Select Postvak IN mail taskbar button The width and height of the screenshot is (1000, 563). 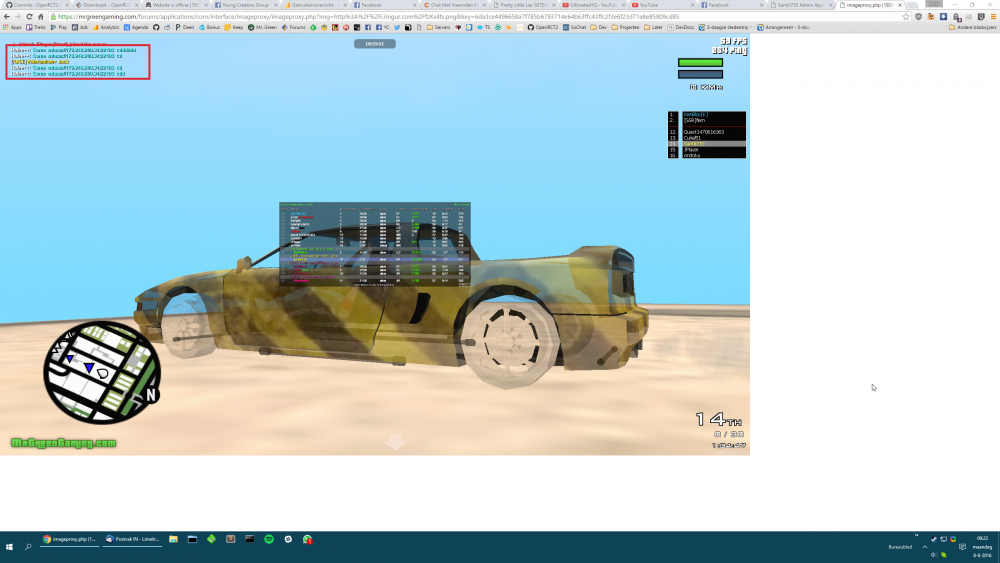pos(133,539)
